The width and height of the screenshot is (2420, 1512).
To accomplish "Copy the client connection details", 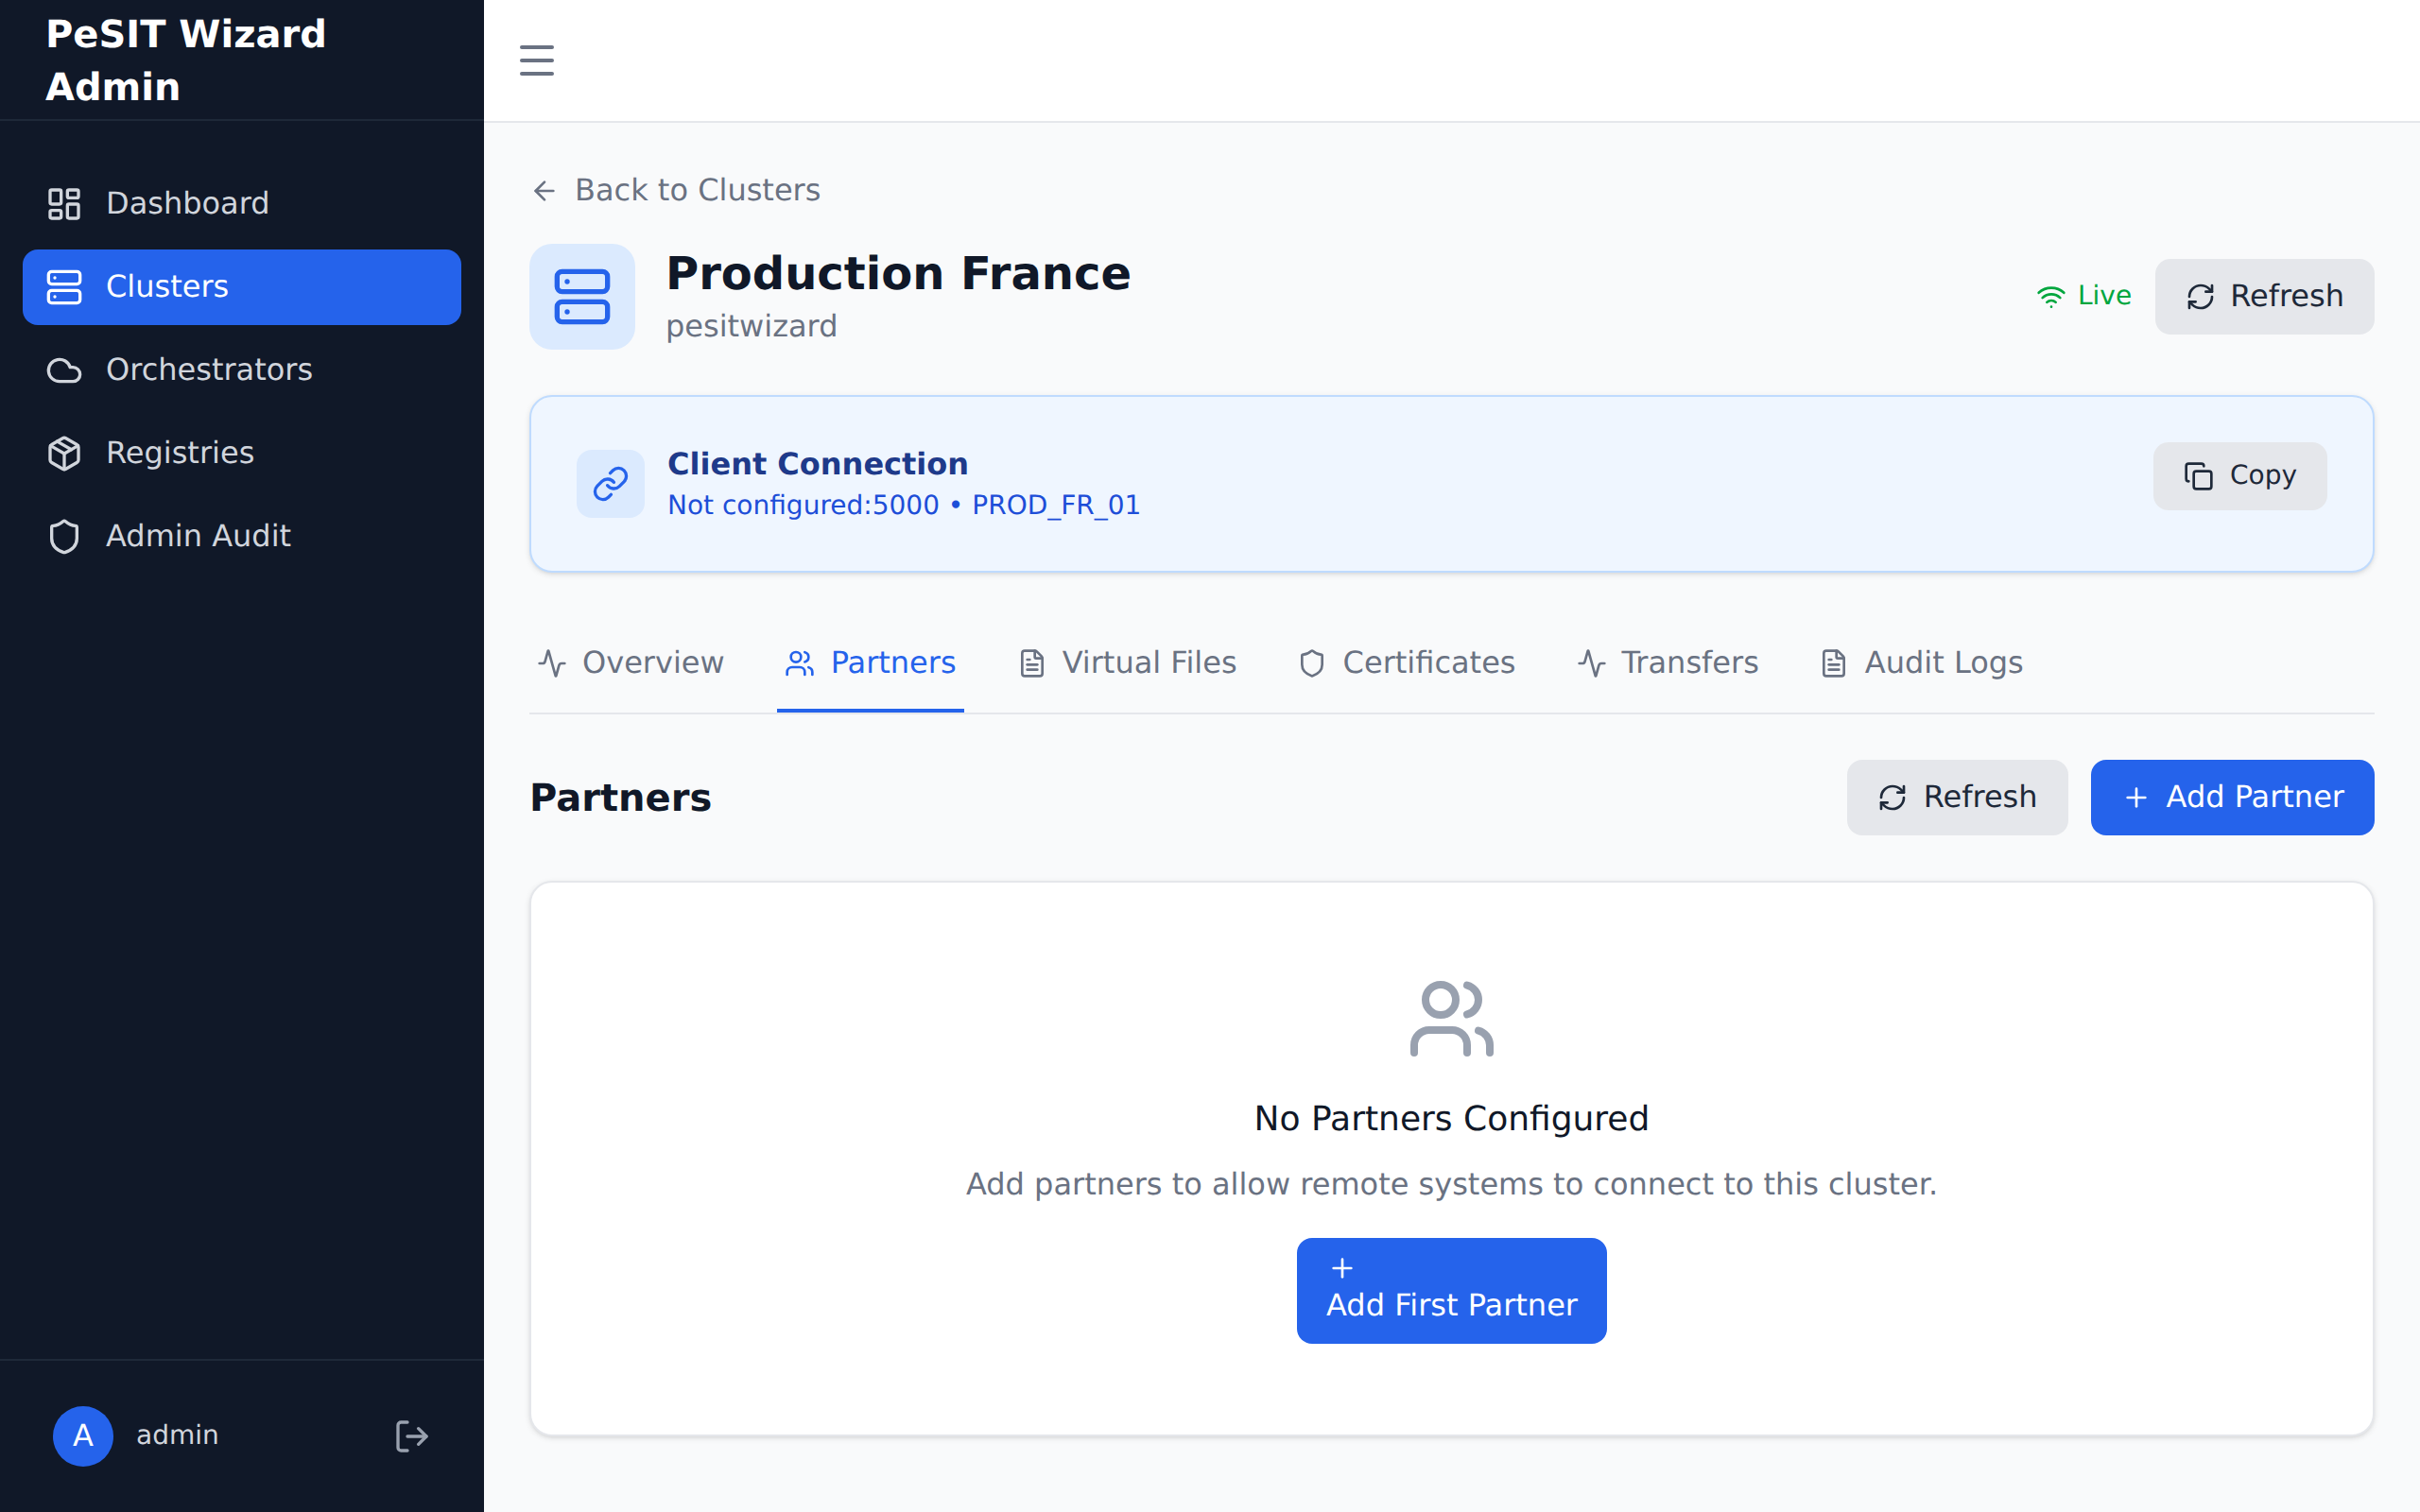I will pos(2239,476).
